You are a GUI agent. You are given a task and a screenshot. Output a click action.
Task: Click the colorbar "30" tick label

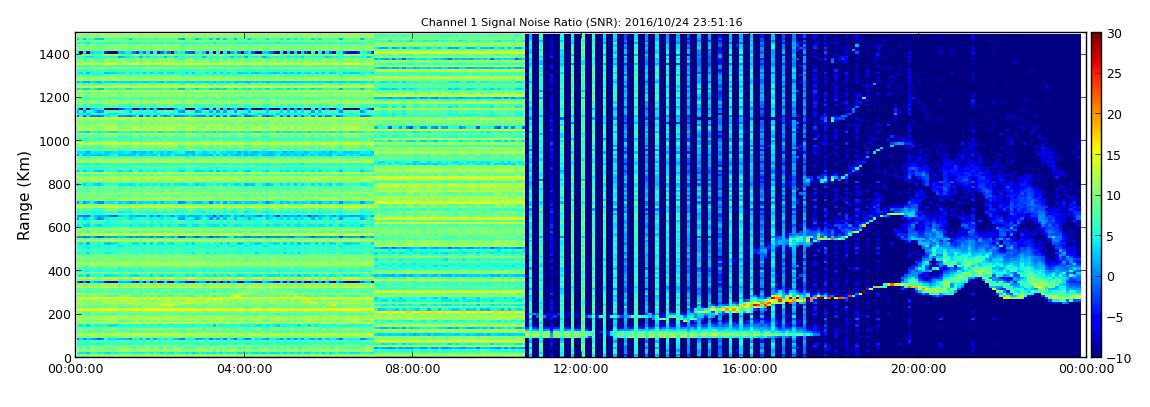tap(1114, 33)
